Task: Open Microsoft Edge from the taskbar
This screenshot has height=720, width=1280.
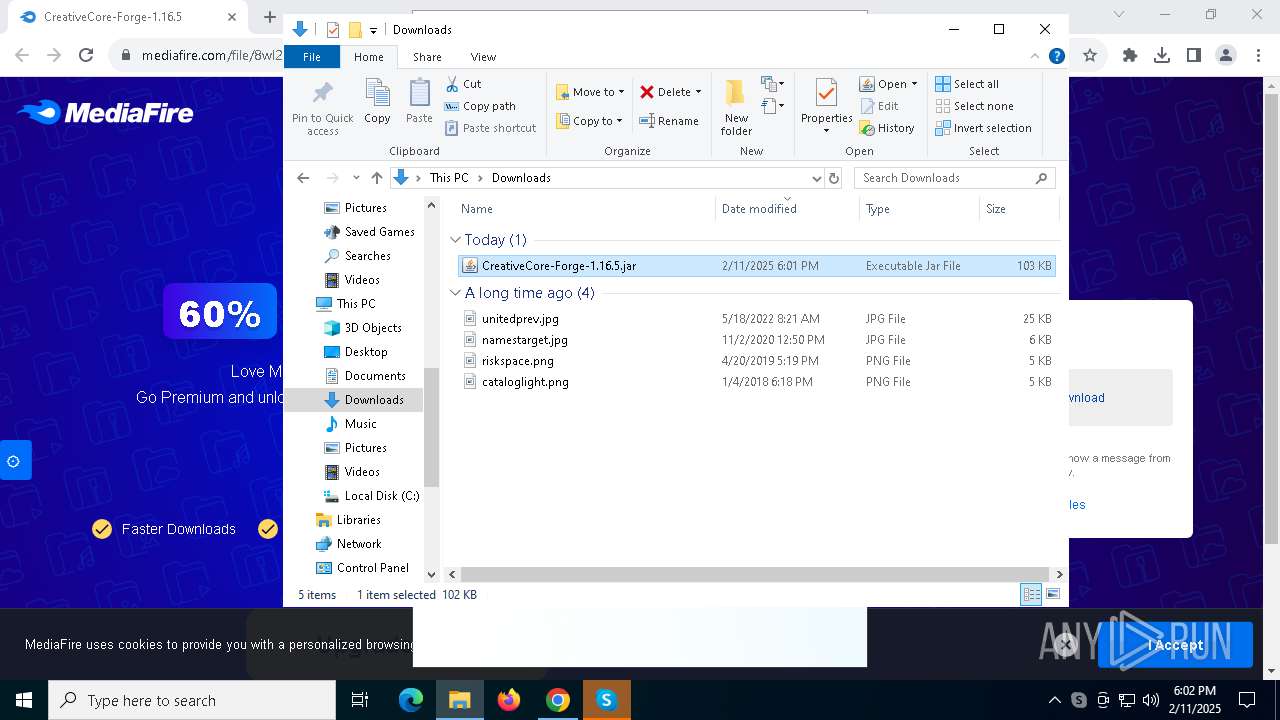Action: click(x=411, y=700)
